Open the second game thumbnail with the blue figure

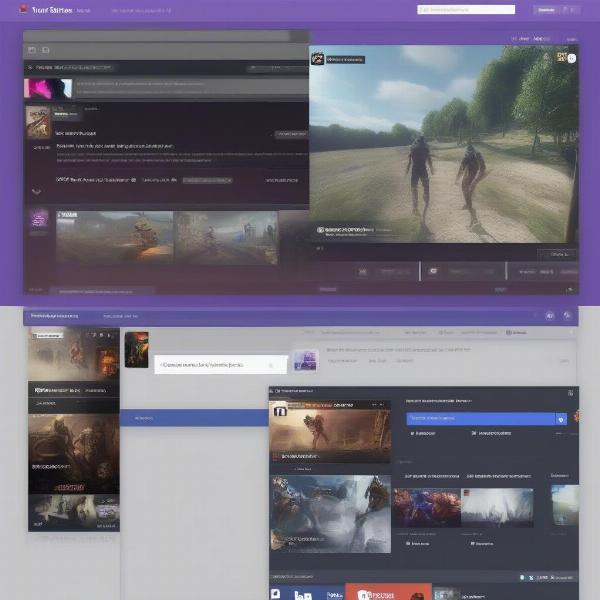[x=226, y=237]
